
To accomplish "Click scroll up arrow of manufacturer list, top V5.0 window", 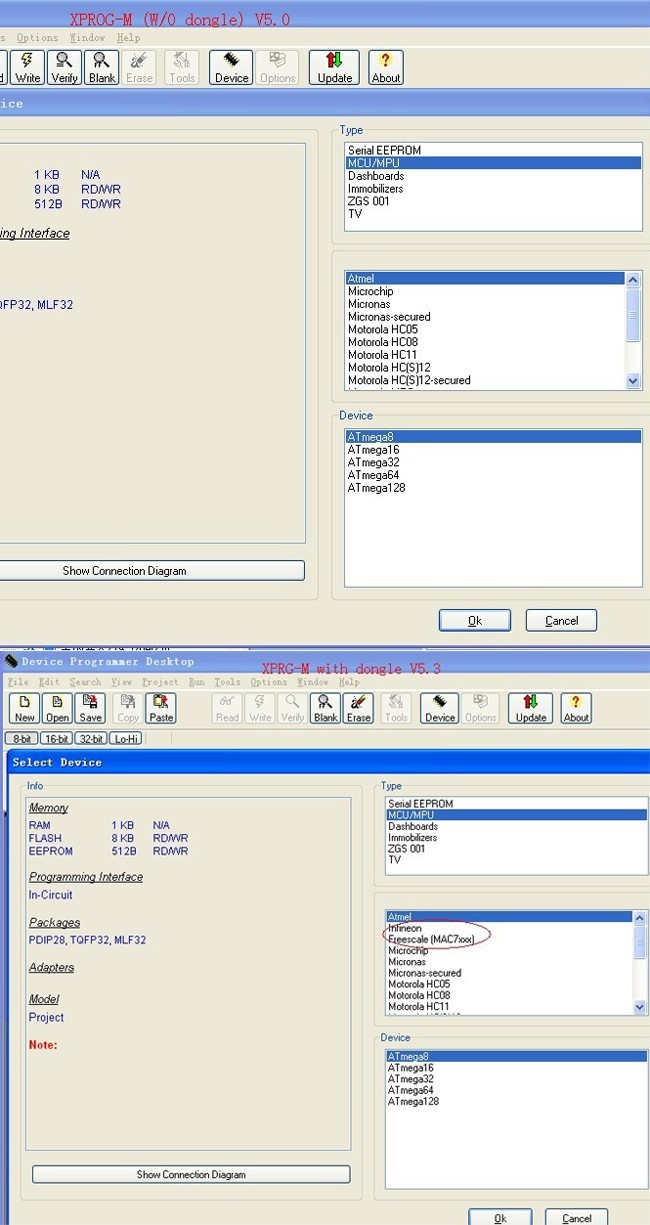I will (633, 280).
